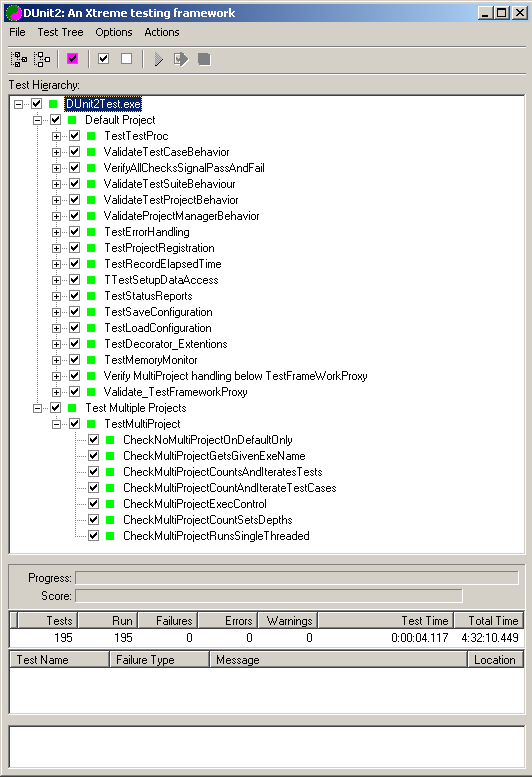Click the Location column header
Screen dimensions: 532x777
click(x=495, y=660)
